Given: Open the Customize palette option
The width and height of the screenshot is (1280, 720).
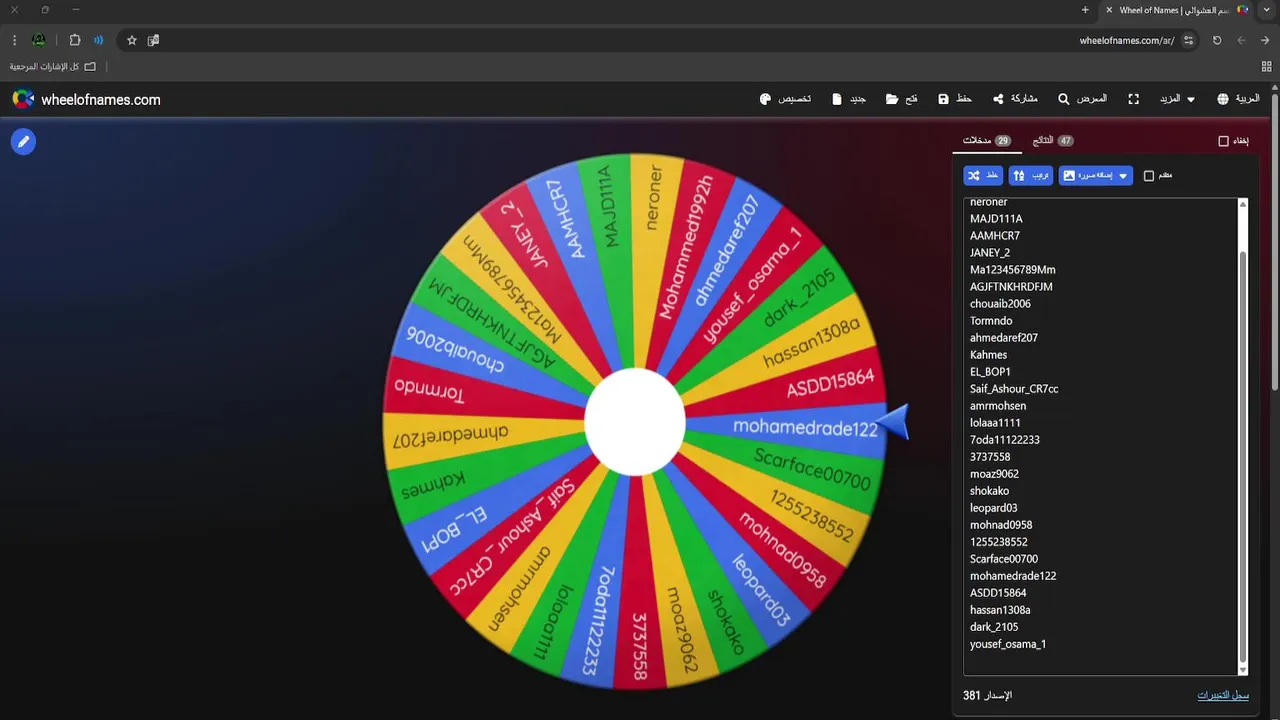Looking at the screenshot, I should tap(785, 99).
